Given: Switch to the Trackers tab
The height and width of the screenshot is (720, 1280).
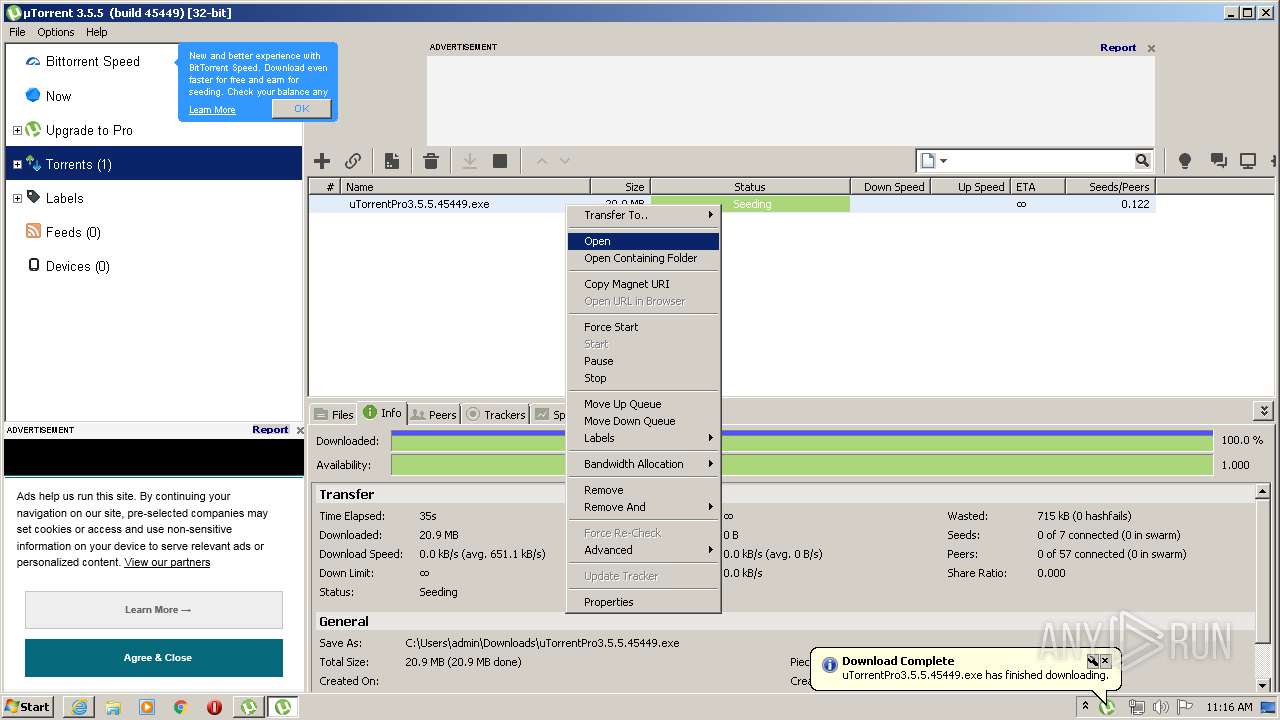Looking at the screenshot, I should 496,414.
